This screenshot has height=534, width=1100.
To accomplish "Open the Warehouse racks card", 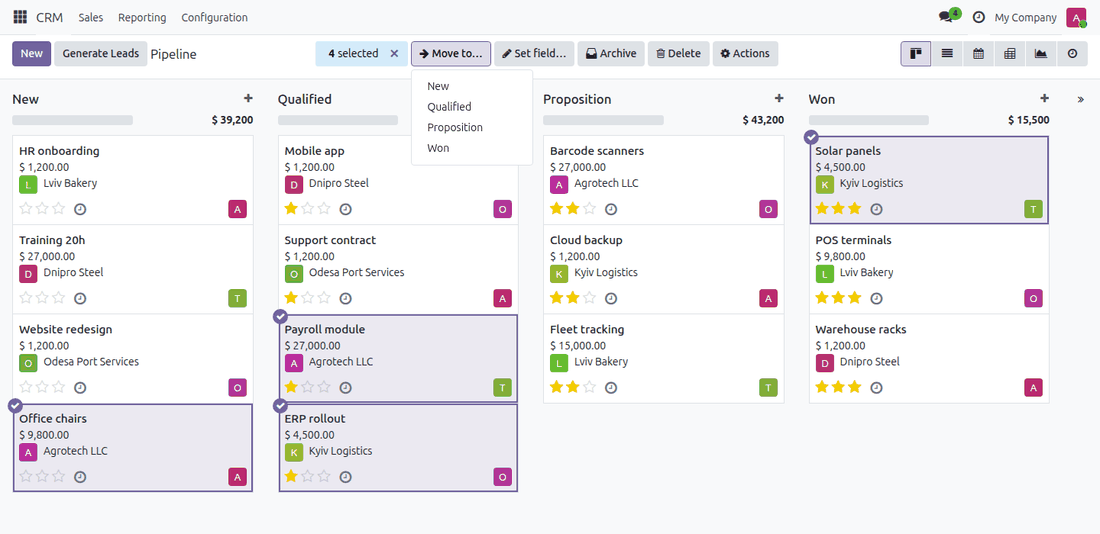I will [929, 359].
